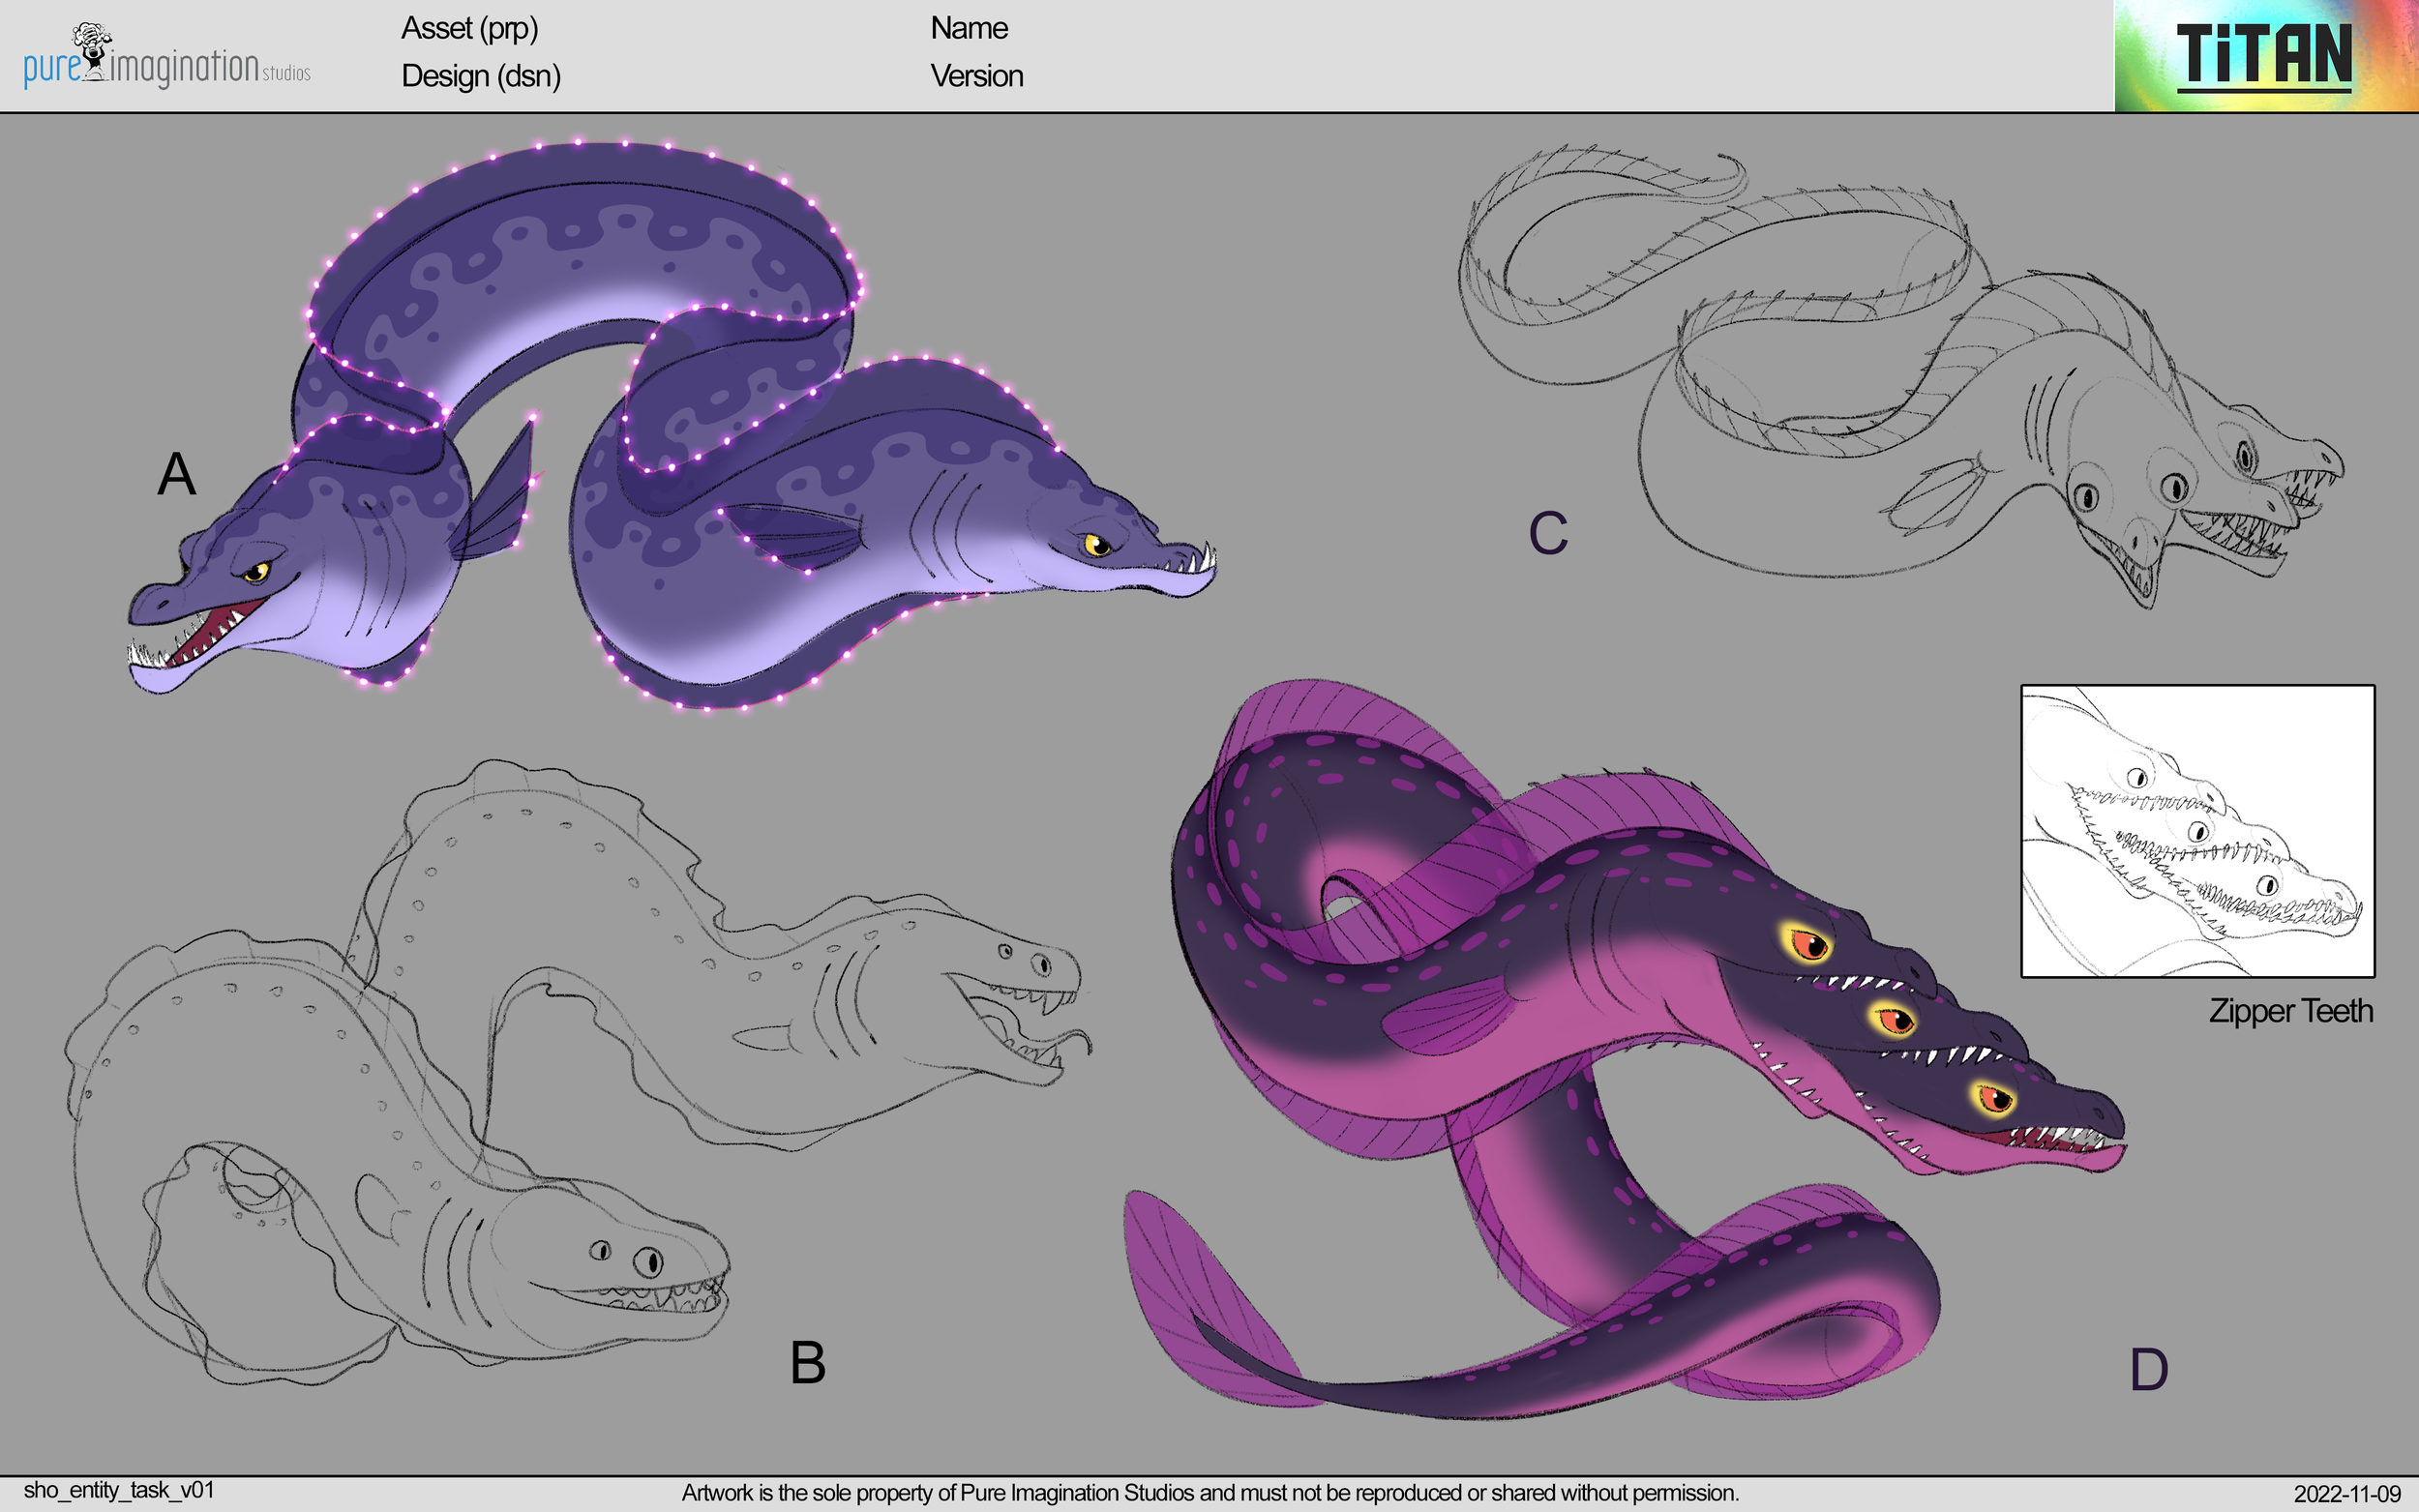The height and width of the screenshot is (1512, 2419).
Task: Select the Design (dsn) entry
Action: [481, 76]
